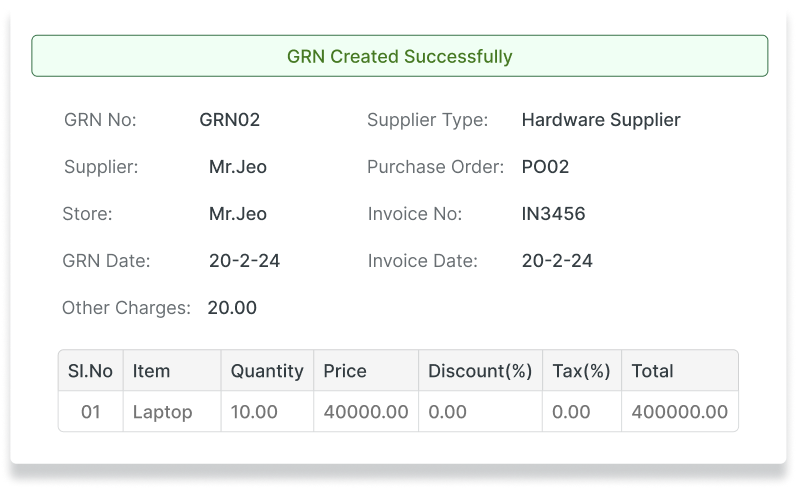Click the Hardware Supplier value
Screen dimensions: 797x489
click(x=601, y=120)
